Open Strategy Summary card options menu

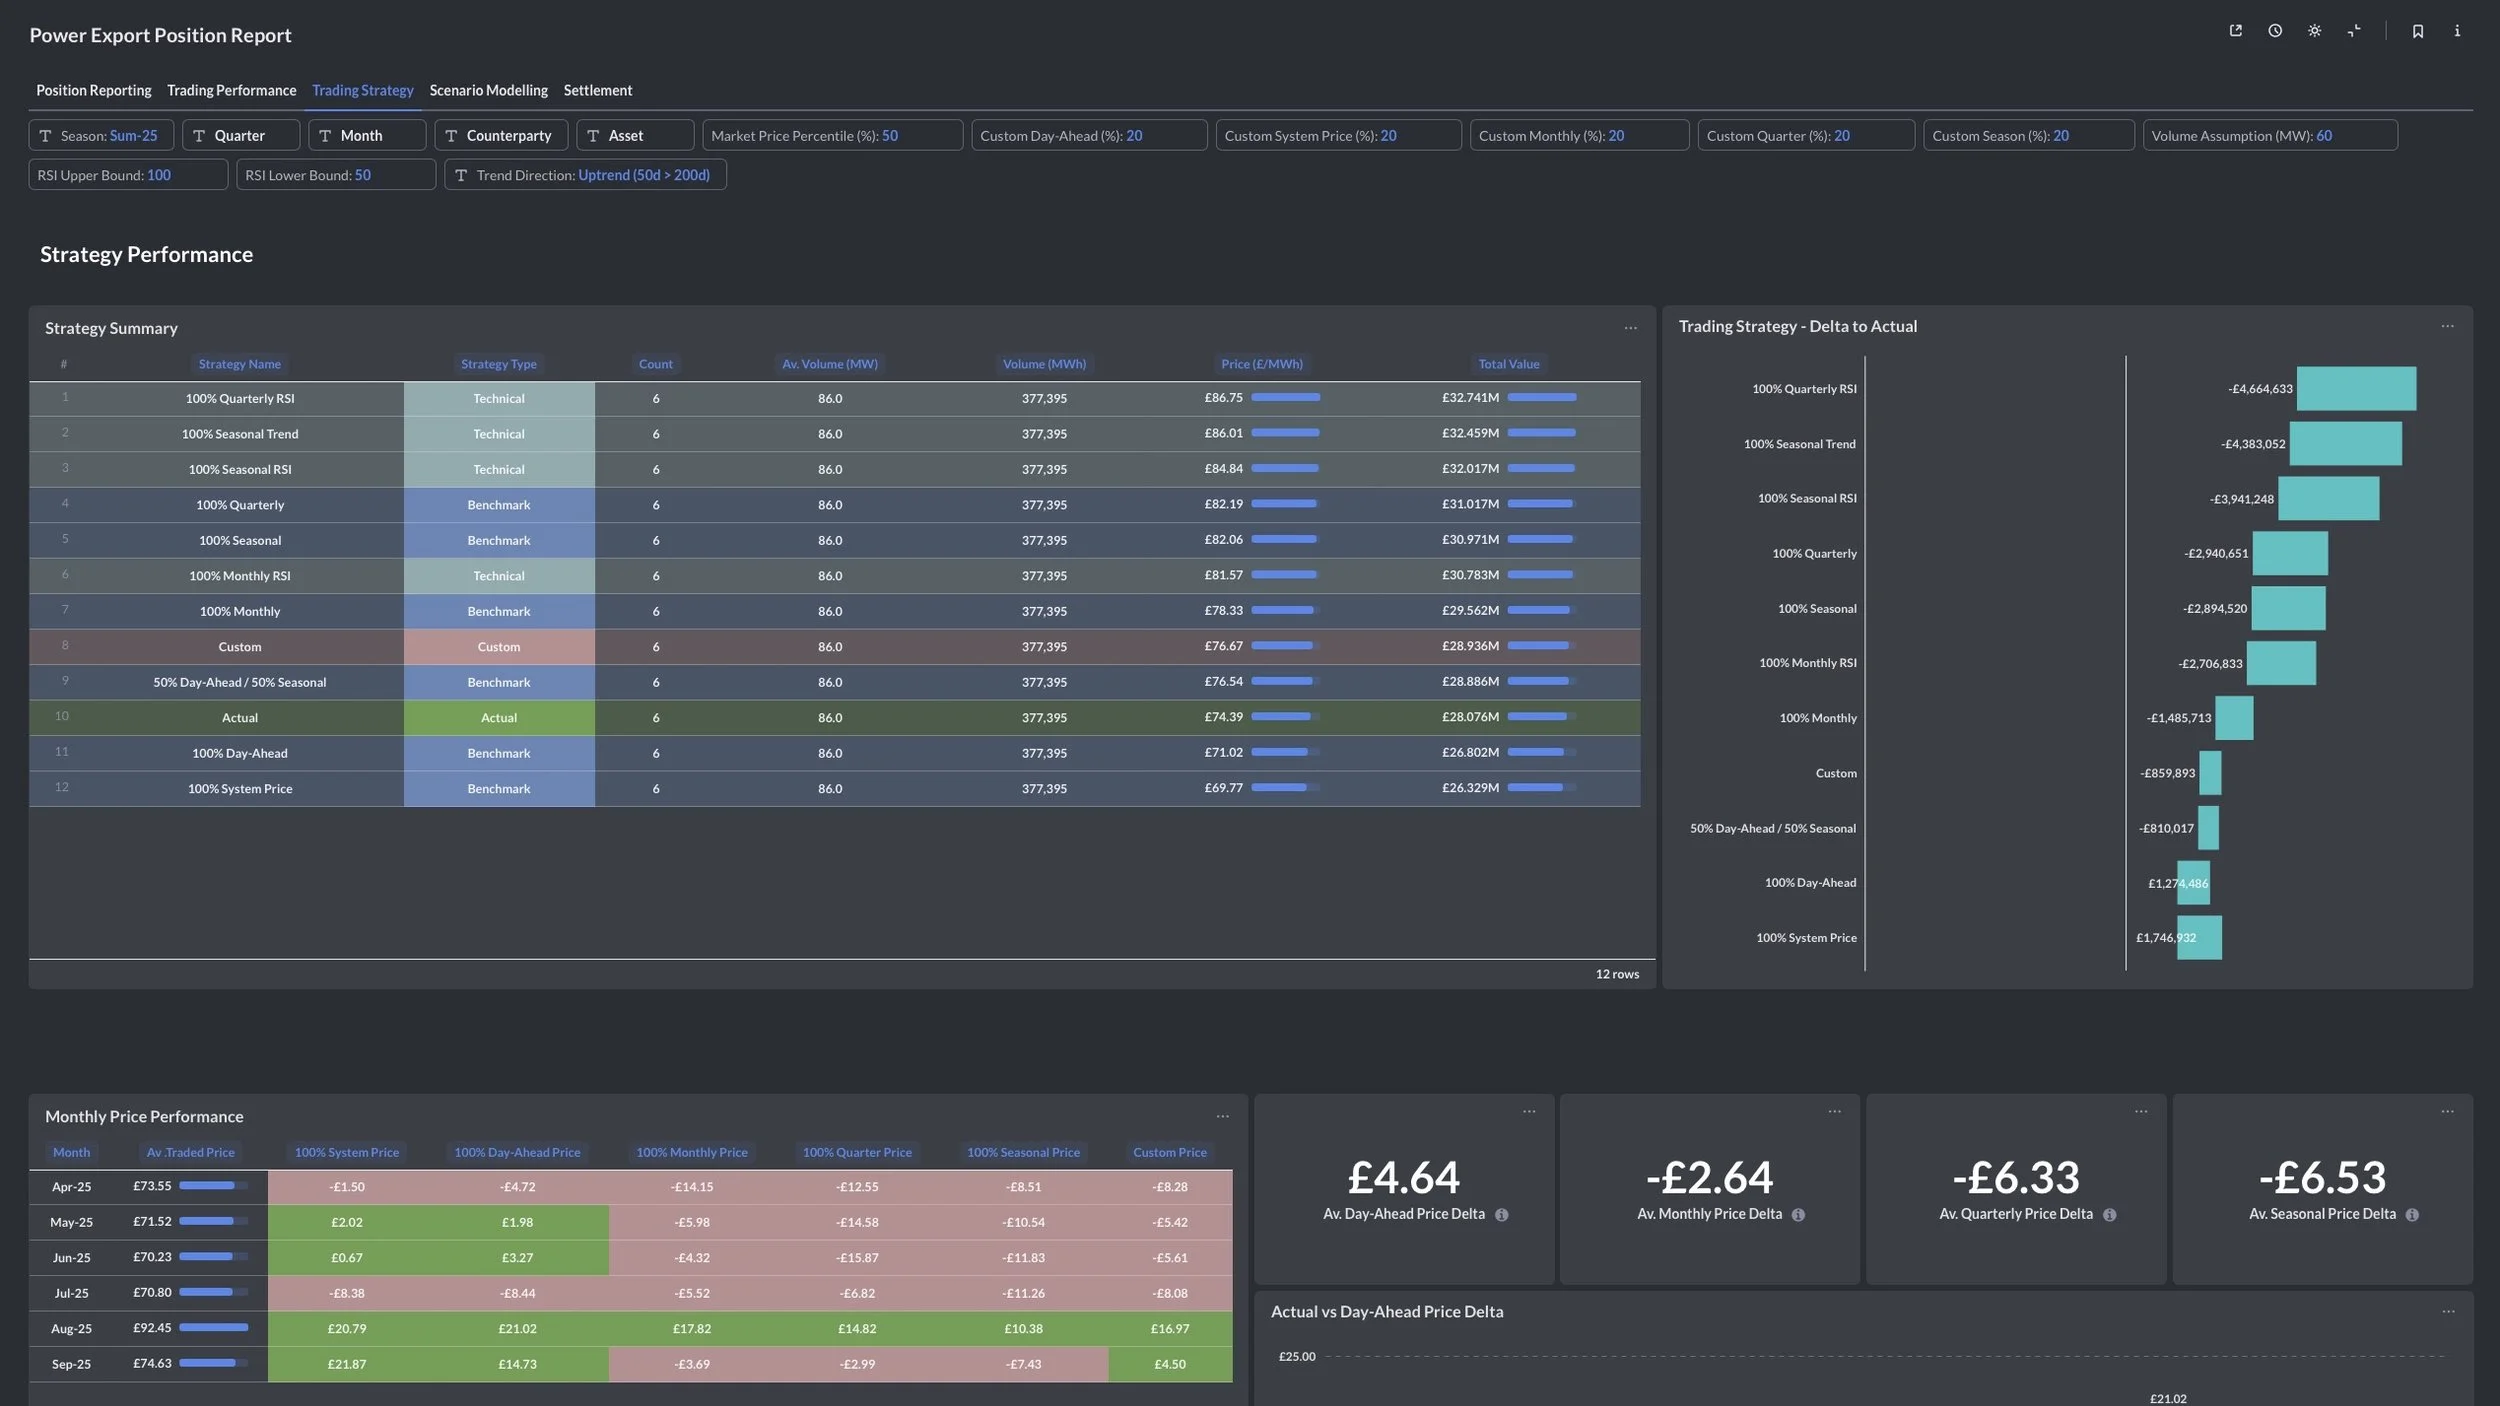click(1630, 328)
